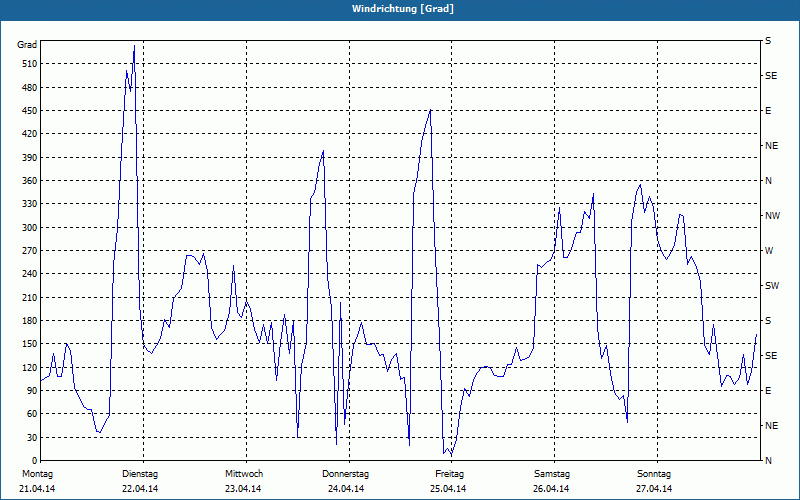The width and height of the screenshot is (800, 500).
Task: Pick the 330 y-axis value
Action: coord(30,204)
